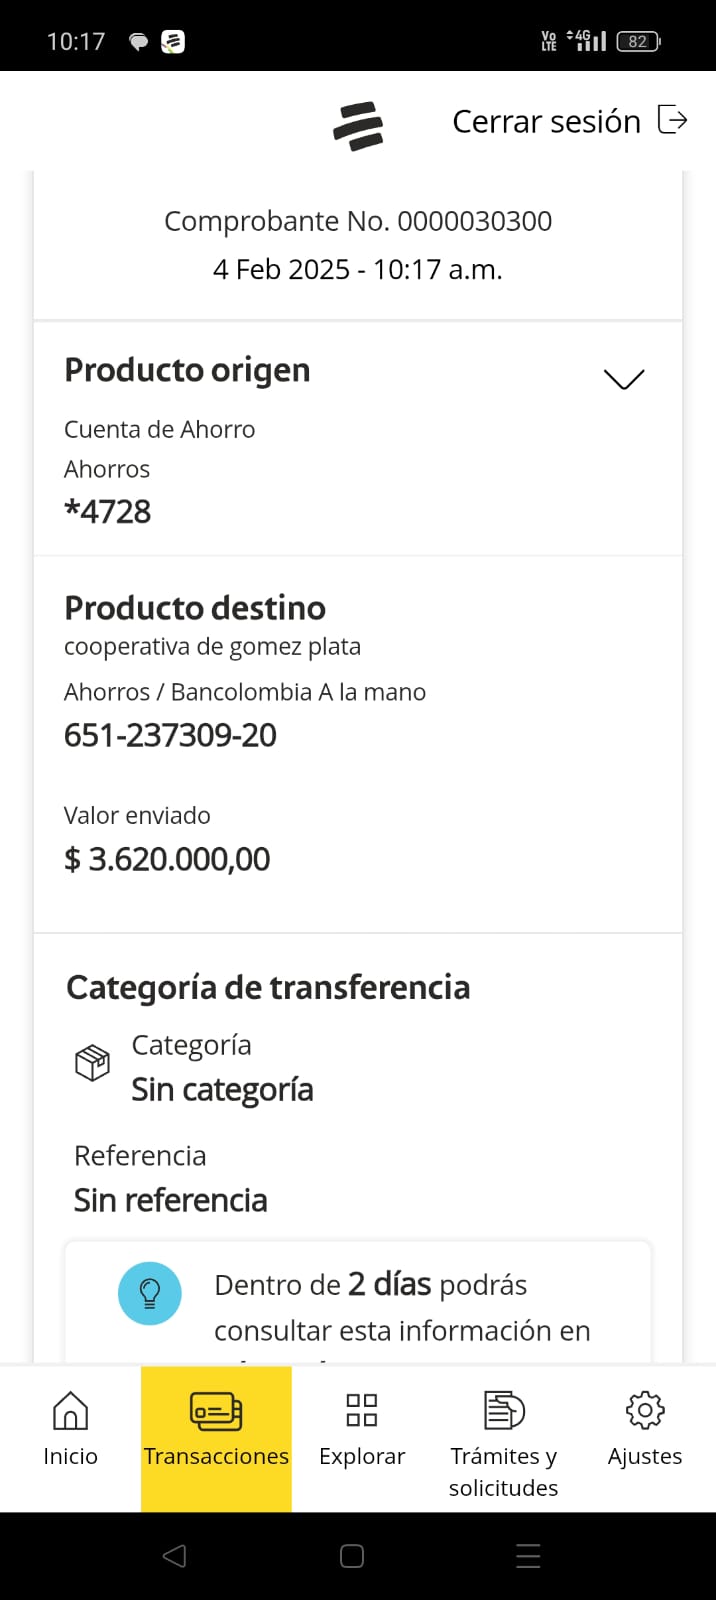The width and height of the screenshot is (716, 1600).
Task: Tap the Transacciones card icon
Action: point(216,1411)
